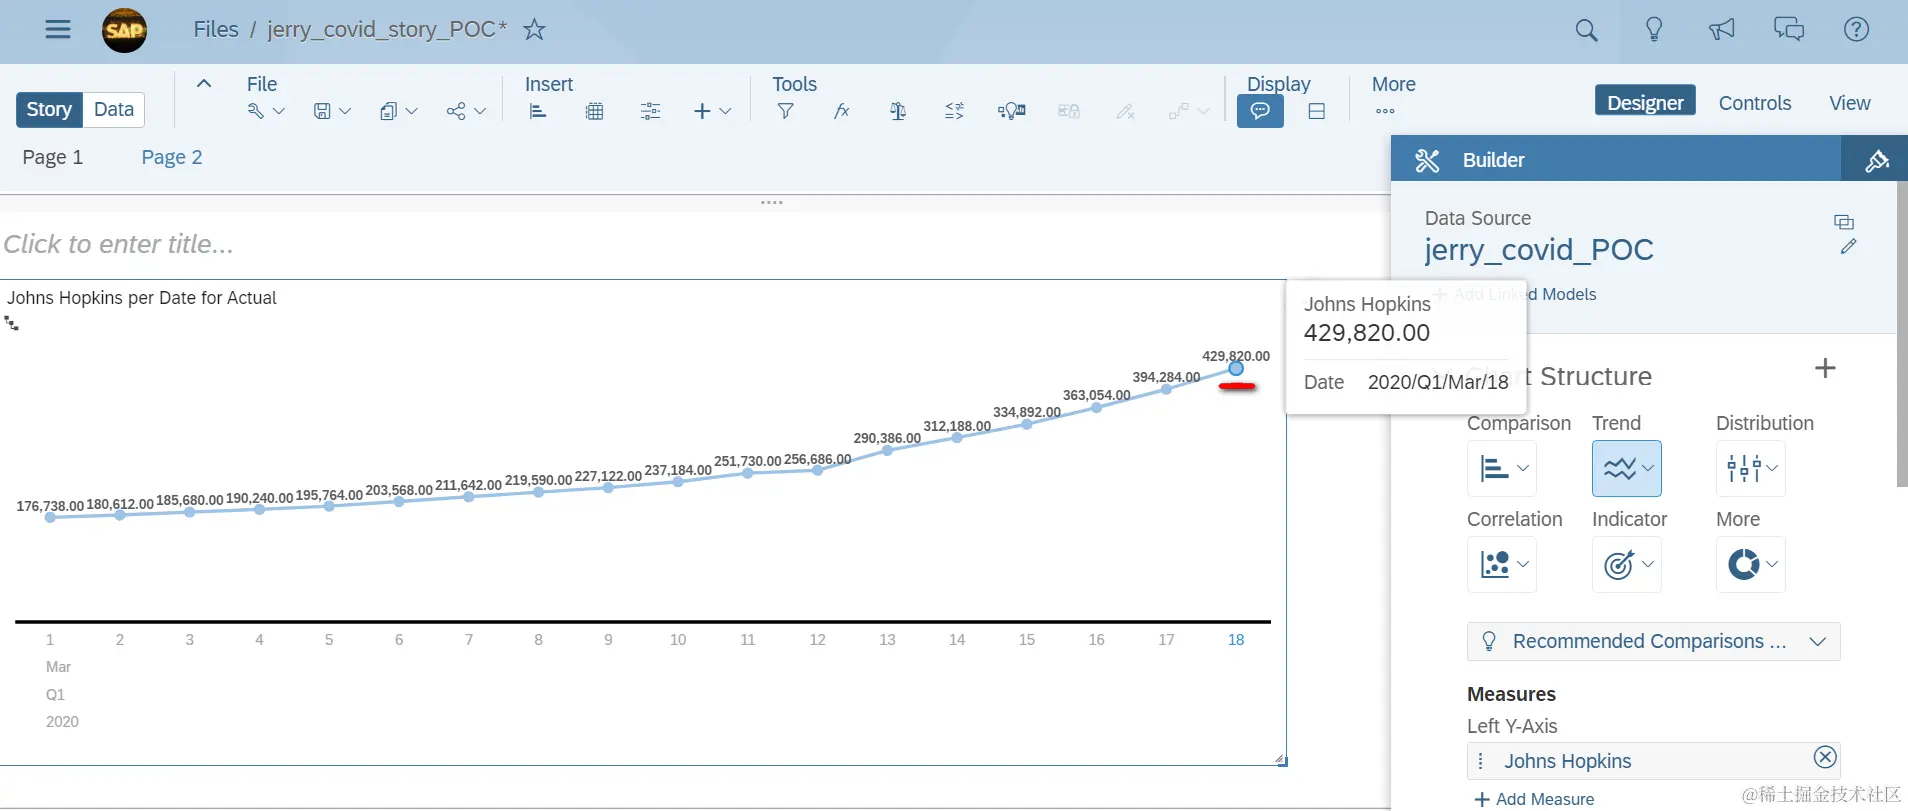This screenshot has width=1908, height=811.
Task: Switch to Story mode
Action: [x=49, y=110]
